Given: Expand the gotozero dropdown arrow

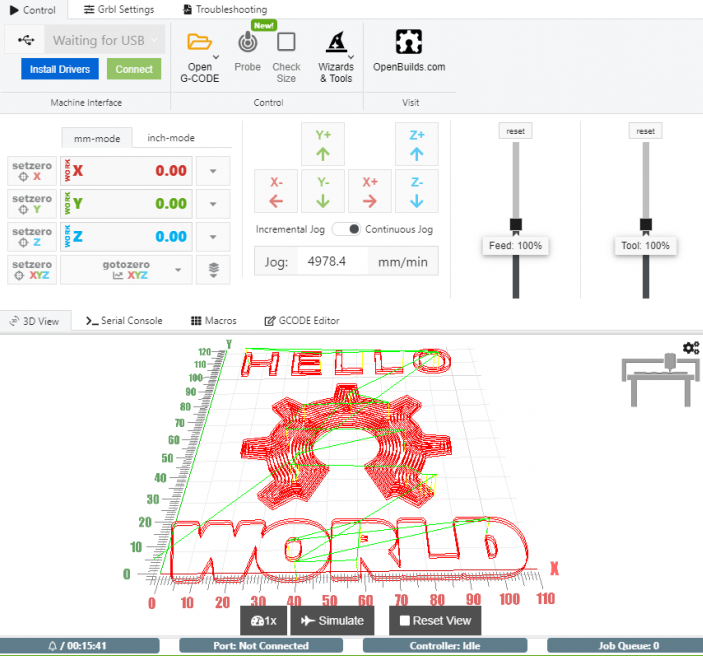Looking at the screenshot, I should [178, 270].
